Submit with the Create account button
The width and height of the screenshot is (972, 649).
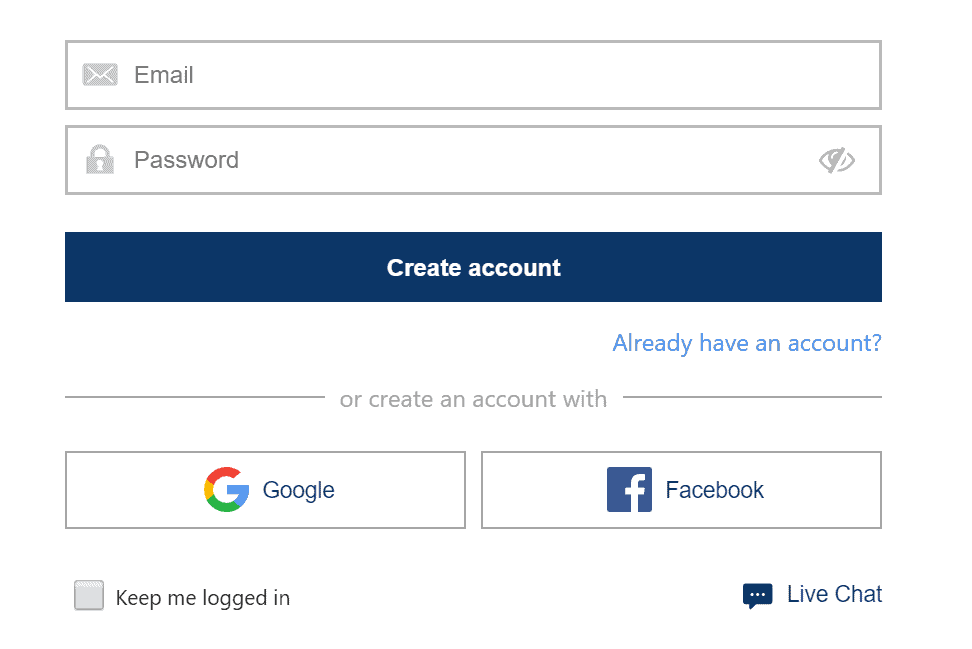pyautogui.click(x=474, y=267)
